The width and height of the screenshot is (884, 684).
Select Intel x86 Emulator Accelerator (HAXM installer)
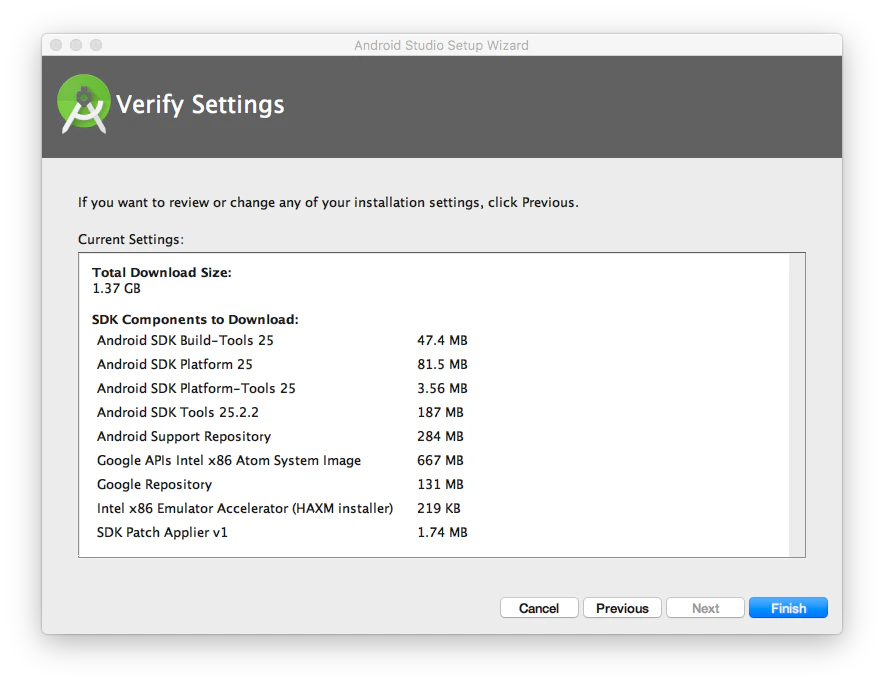(x=245, y=508)
